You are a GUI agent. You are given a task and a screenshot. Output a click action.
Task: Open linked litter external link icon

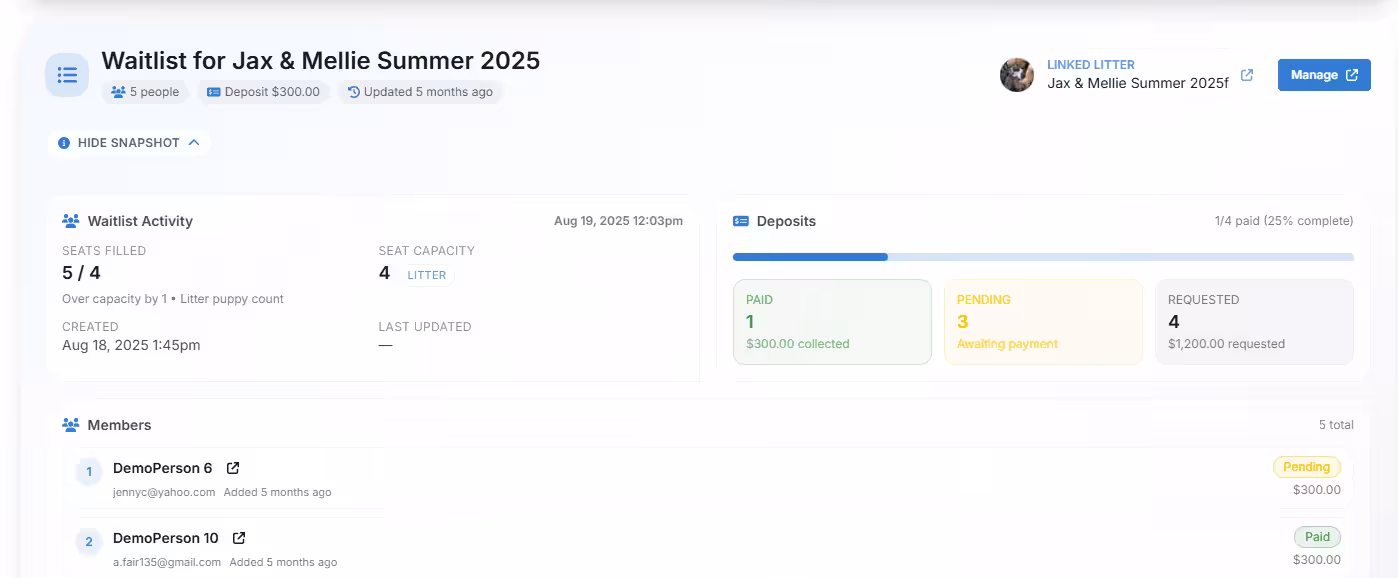point(1246,75)
